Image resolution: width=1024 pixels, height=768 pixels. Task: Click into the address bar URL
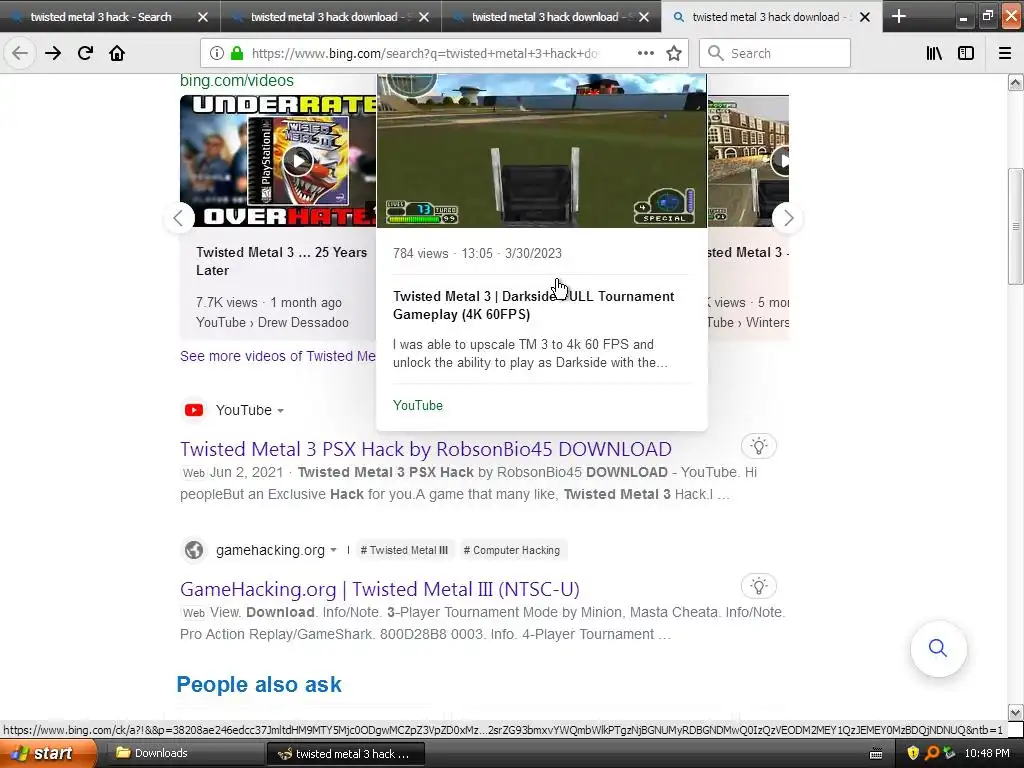click(x=424, y=54)
